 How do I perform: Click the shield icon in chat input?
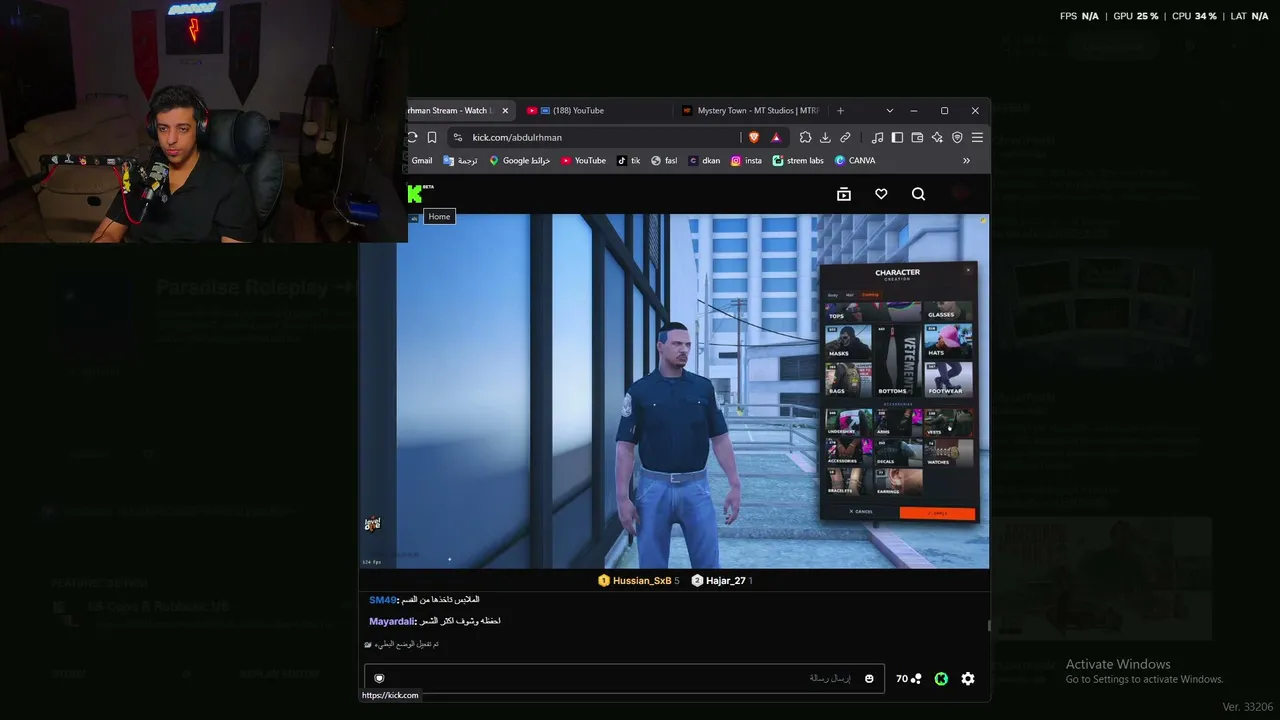[379, 679]
